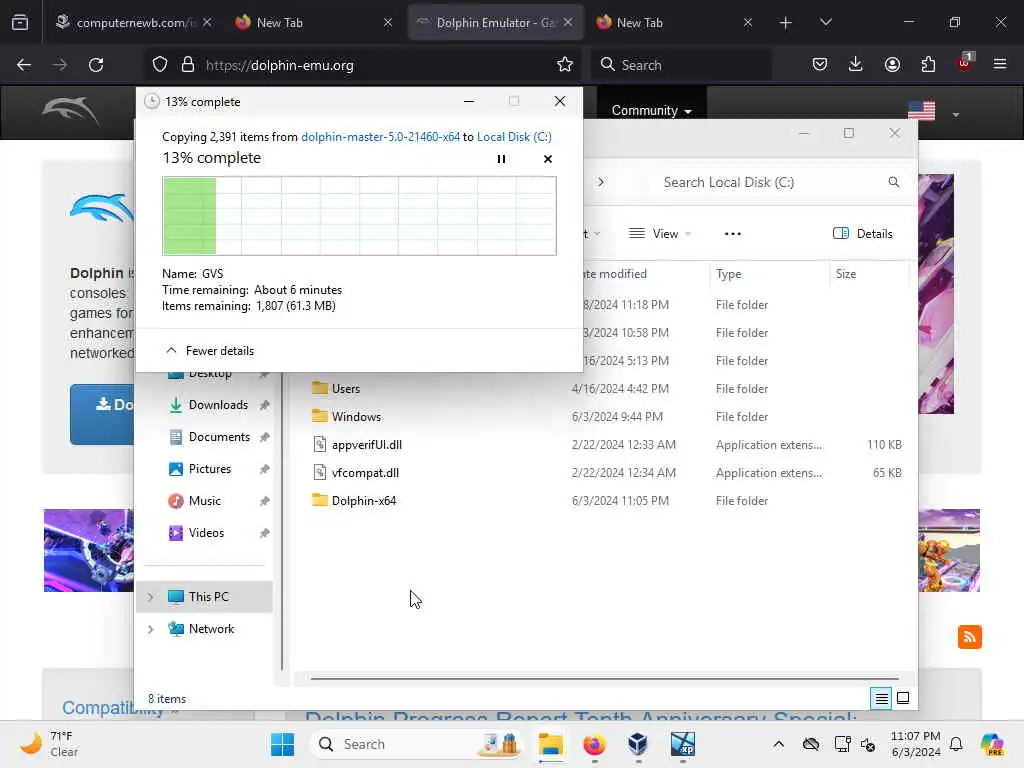1024x768 pixels.
Task: Open the Windows Start menu
Action: tap(282, 744)
